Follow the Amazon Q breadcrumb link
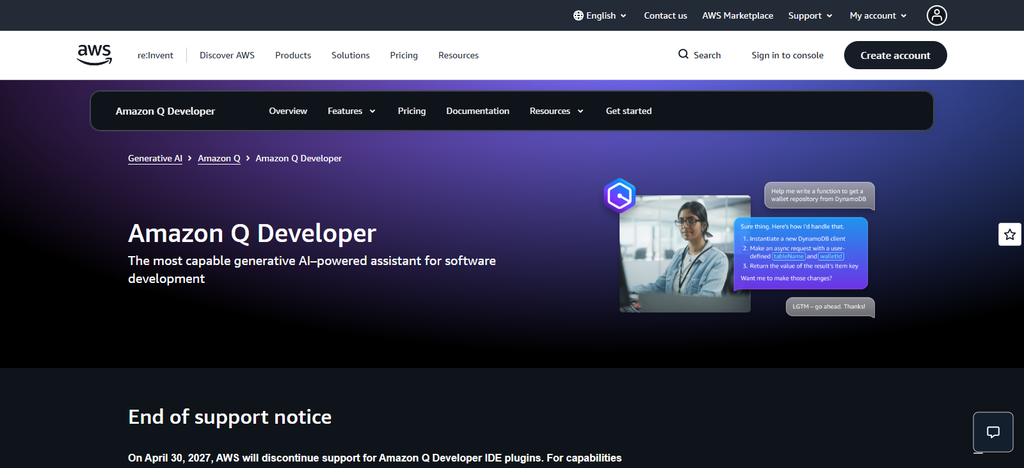Viewport: 1024px width, 468px height. (x=219, y=159)
